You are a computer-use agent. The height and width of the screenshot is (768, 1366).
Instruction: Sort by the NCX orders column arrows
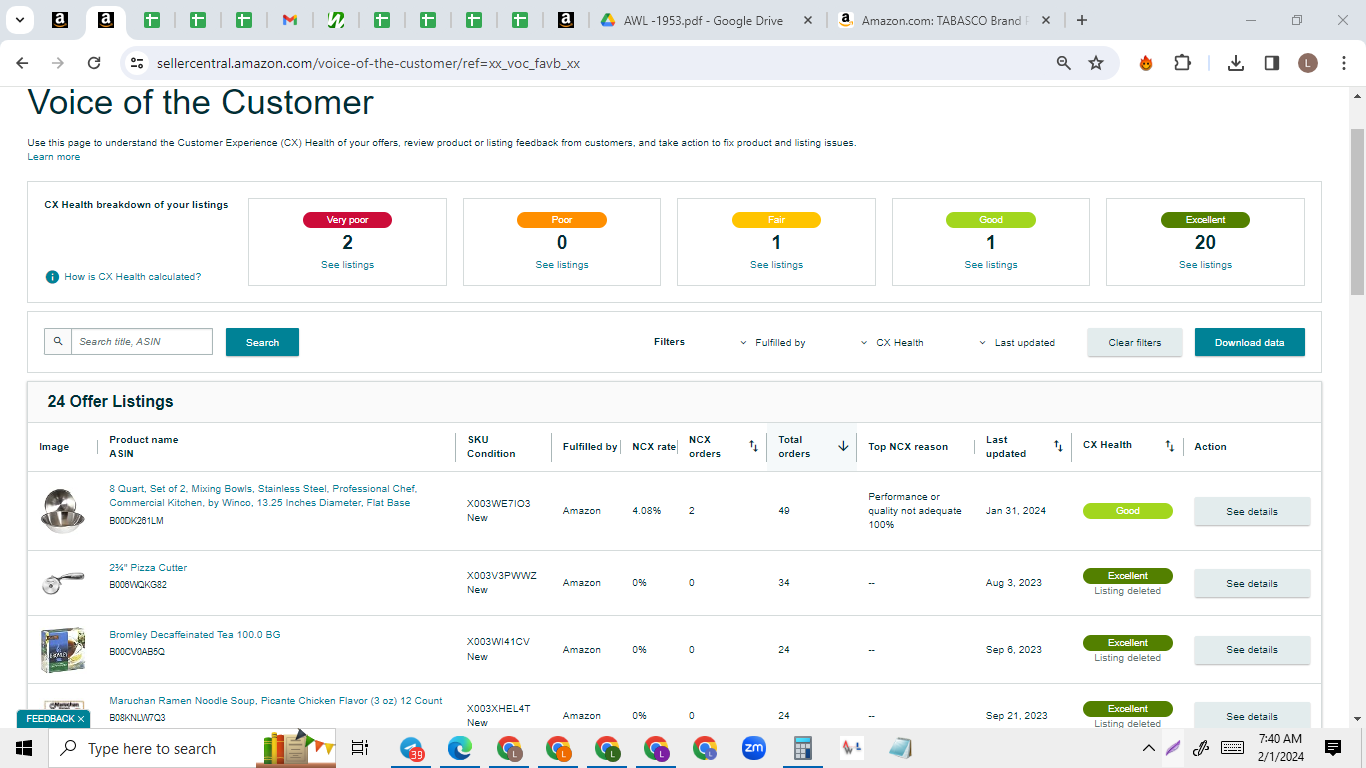coord(753,446)
